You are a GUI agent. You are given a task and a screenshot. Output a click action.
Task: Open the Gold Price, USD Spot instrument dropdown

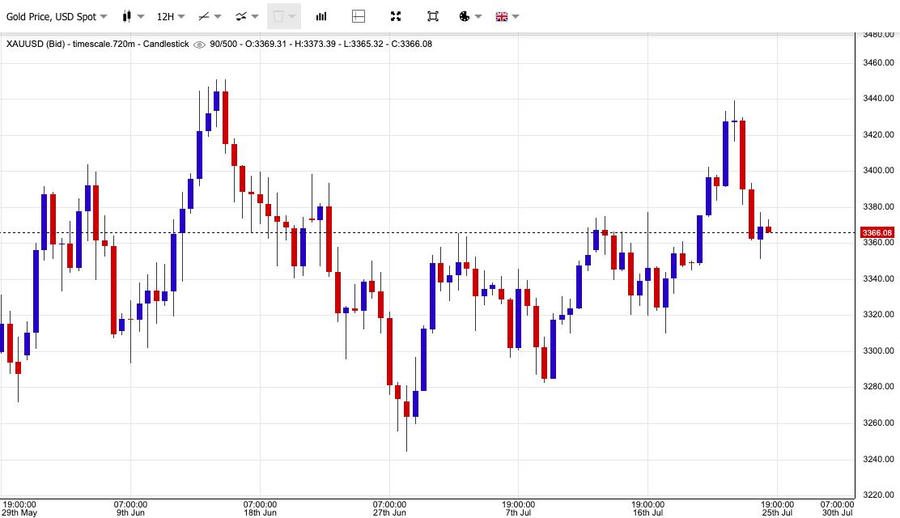pos(56,17)
